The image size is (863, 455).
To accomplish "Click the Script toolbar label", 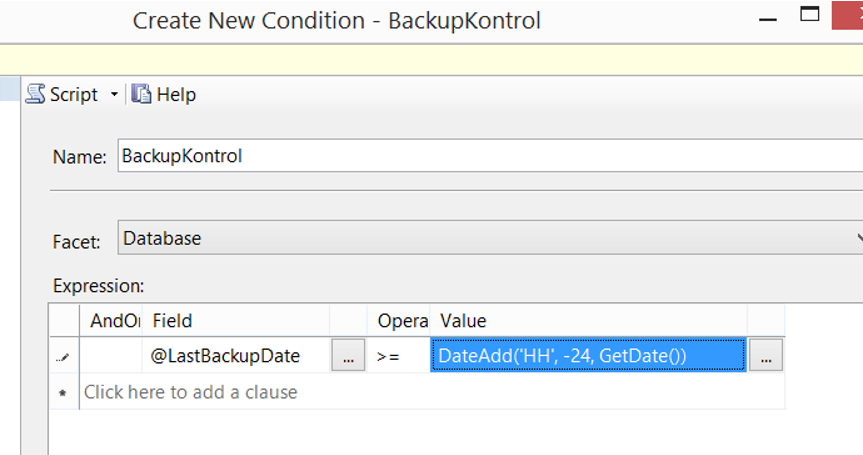I will click(74, 95).
